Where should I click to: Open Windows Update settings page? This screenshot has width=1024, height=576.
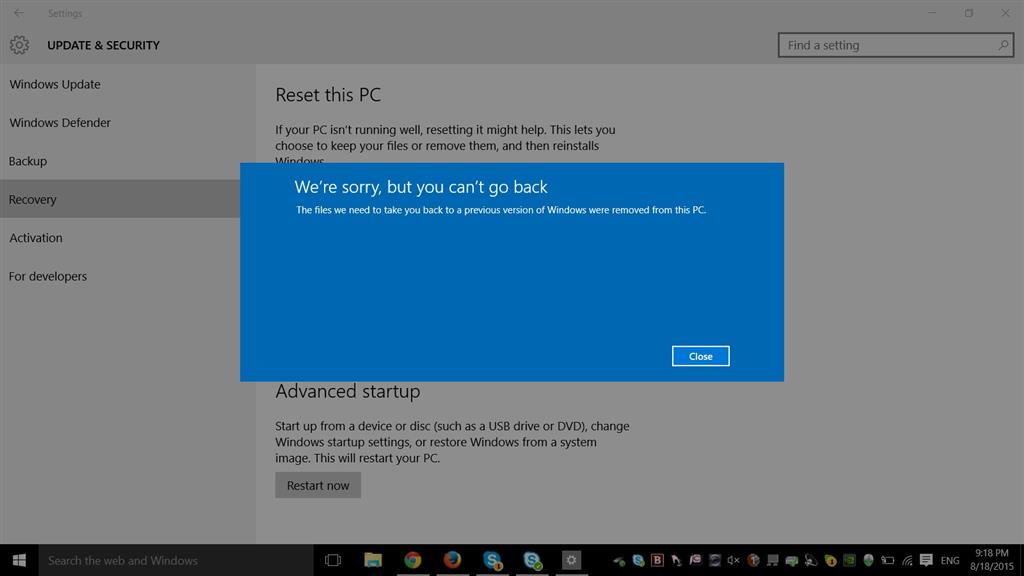coord(55,84)
